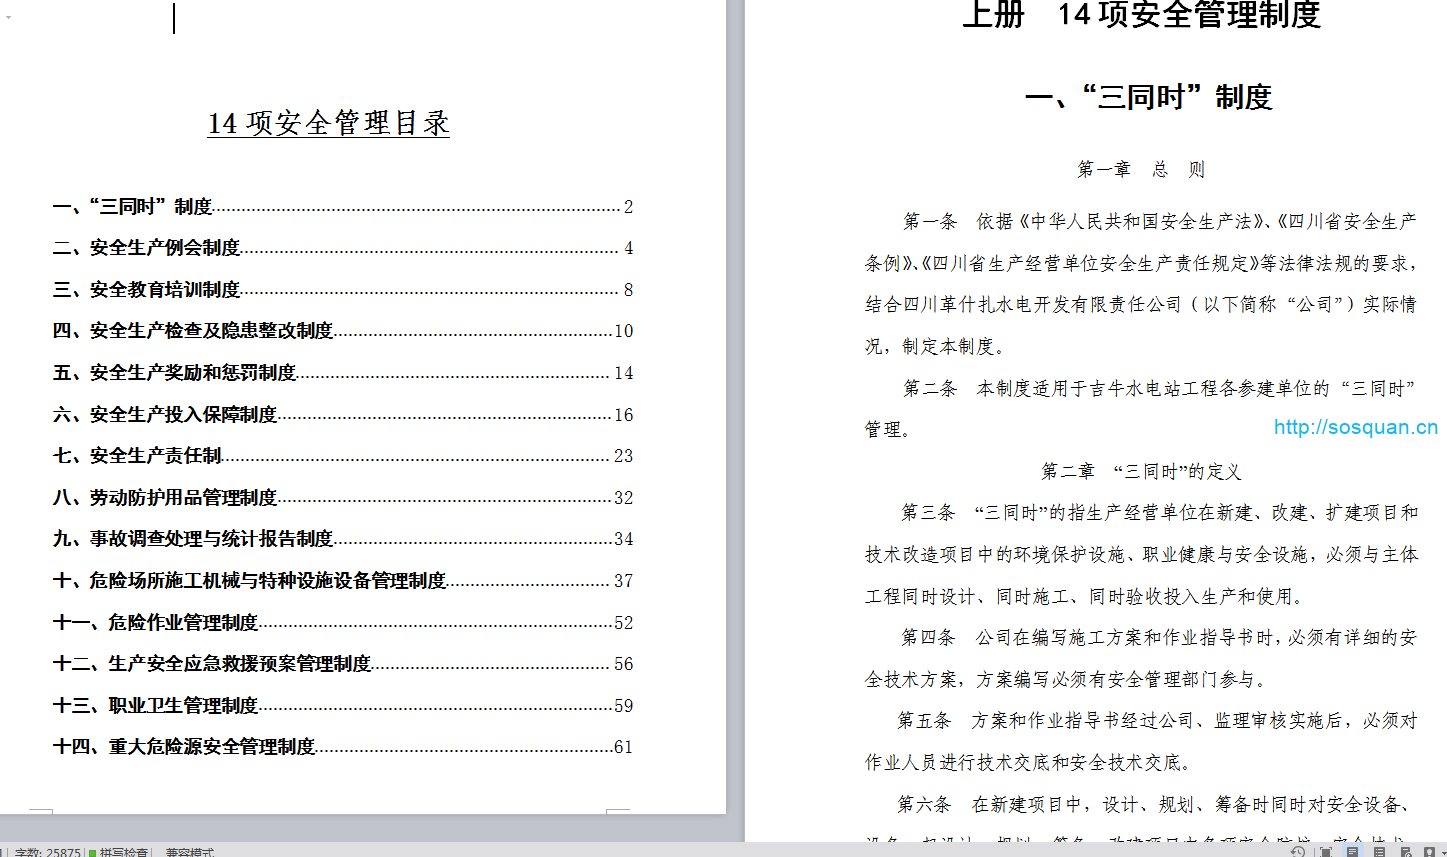Select 安全生产责任制 contents entry
The width and height of the screenshot is (1447, 857).
pyautogui.click(x=137, y=456)
